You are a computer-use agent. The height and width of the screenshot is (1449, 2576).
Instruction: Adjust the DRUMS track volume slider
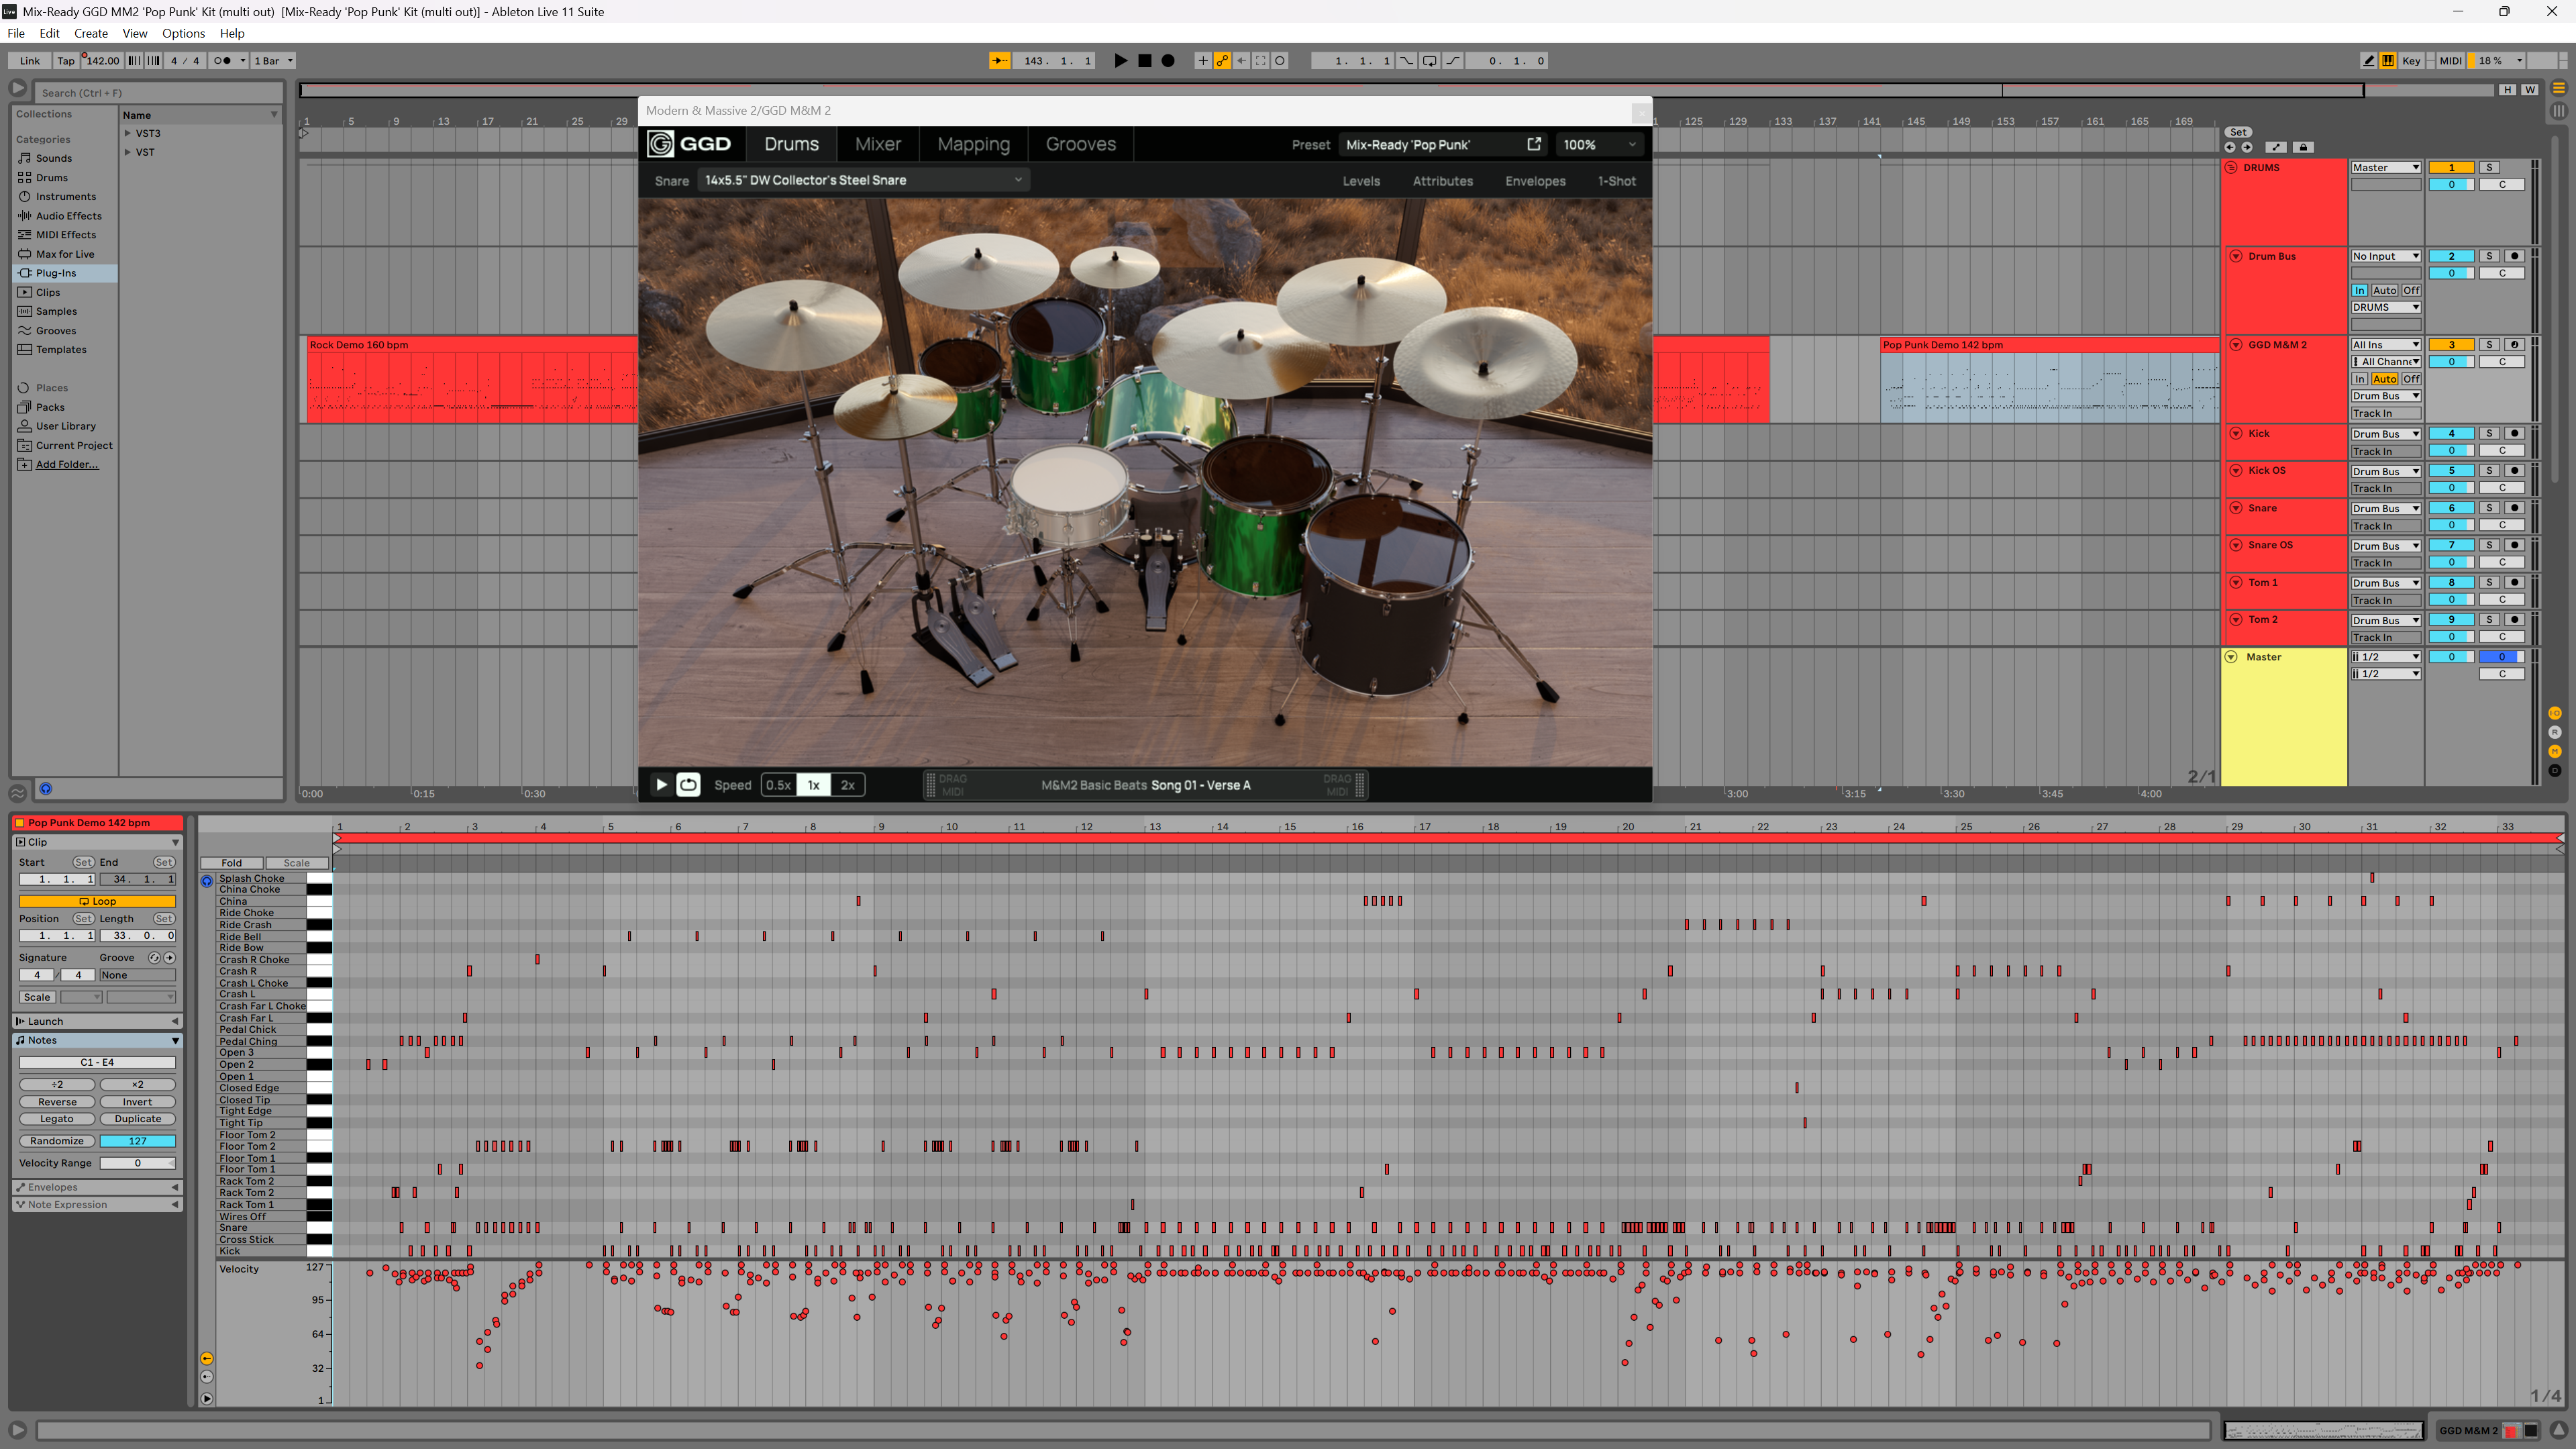[x=2451, y=185]
